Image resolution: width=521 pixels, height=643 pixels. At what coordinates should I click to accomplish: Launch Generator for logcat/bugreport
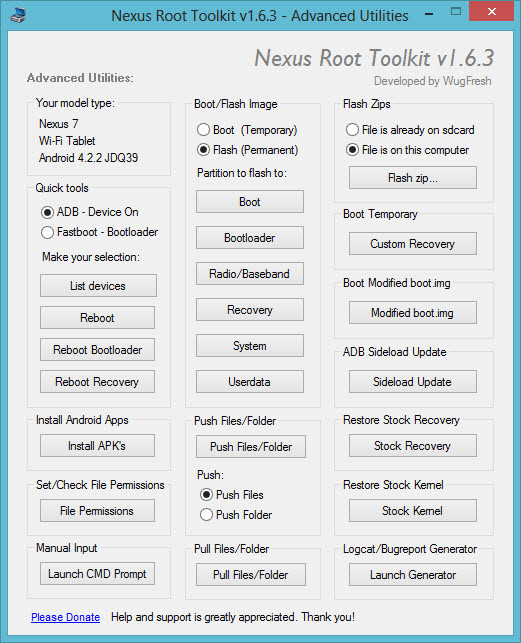point(413,575)
